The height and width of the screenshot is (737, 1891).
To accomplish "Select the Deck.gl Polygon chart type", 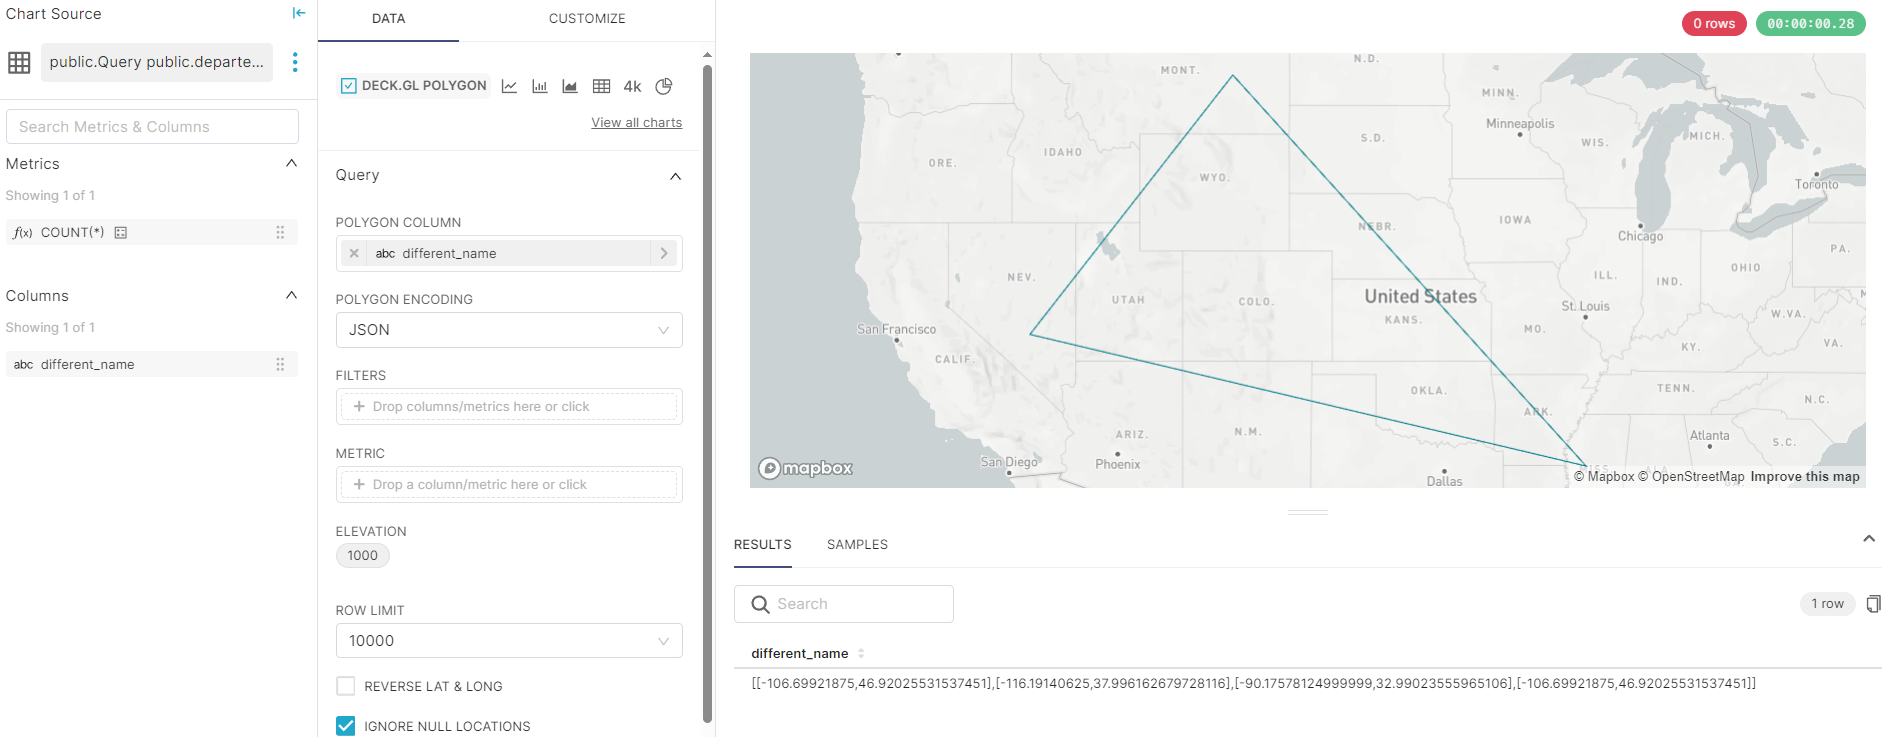I will (x=414, y=86).
